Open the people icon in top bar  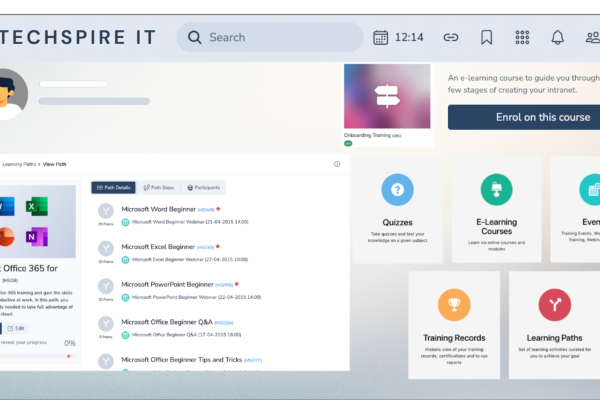coord(590,38)
